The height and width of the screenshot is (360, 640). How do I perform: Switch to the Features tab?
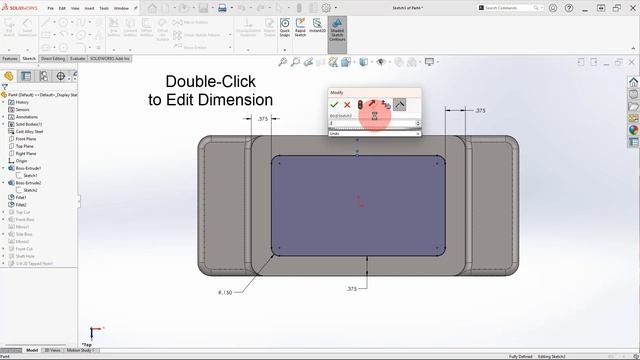[10, 59]
